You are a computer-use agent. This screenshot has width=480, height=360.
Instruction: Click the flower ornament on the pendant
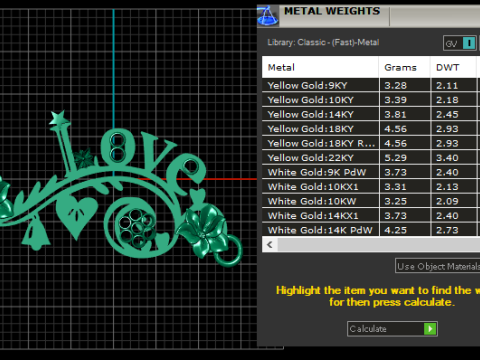[x=204, y=230]
